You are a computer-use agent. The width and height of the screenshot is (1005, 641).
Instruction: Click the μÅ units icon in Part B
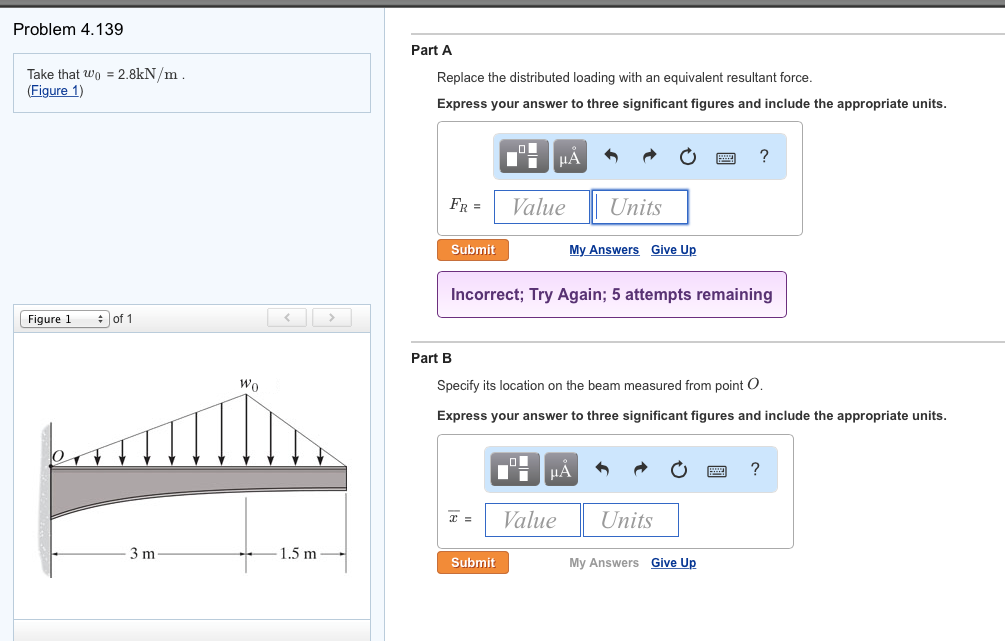pyautogui.click(x=559, y=469)
